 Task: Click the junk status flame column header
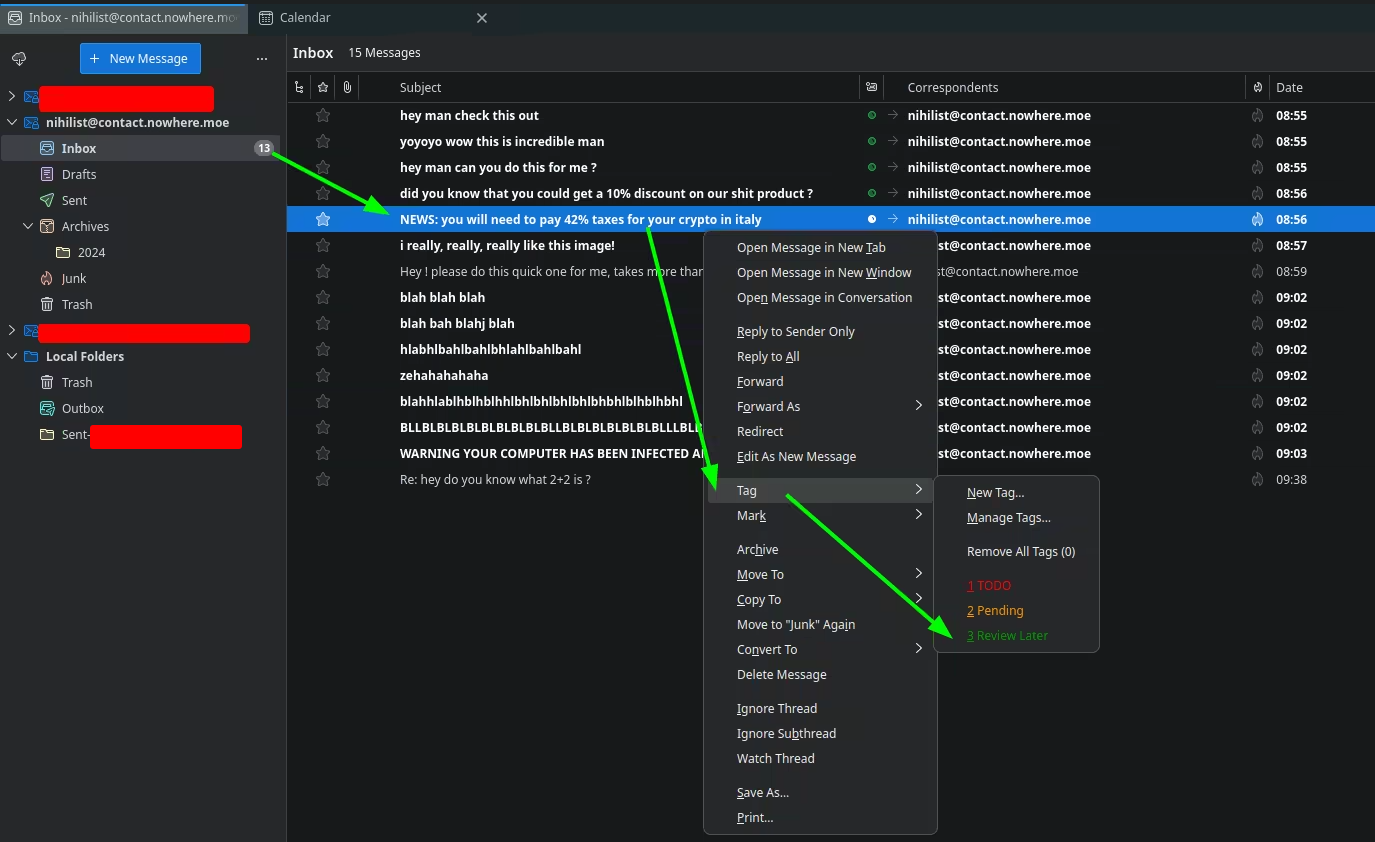coord(1258,88)
